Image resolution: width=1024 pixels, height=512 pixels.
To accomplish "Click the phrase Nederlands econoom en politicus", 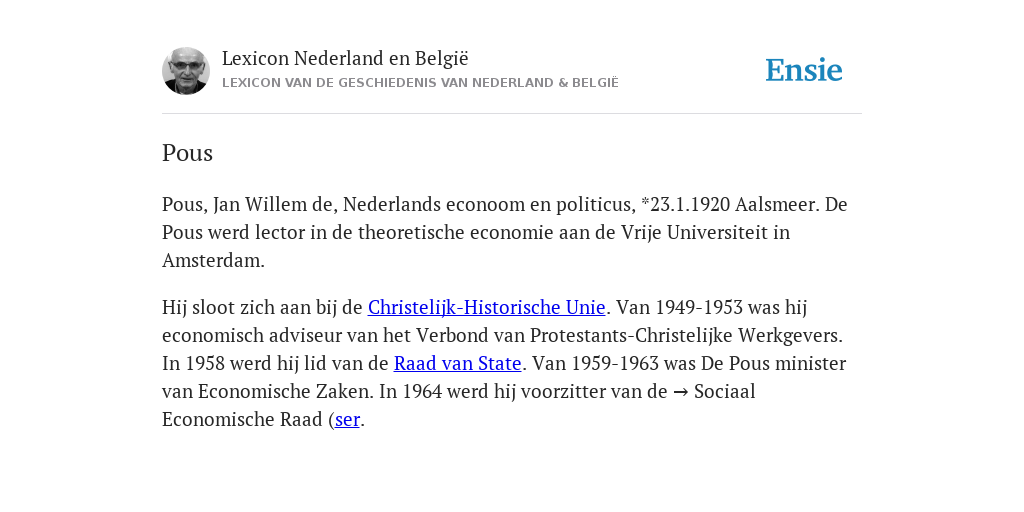I will (x=489, y=204).
